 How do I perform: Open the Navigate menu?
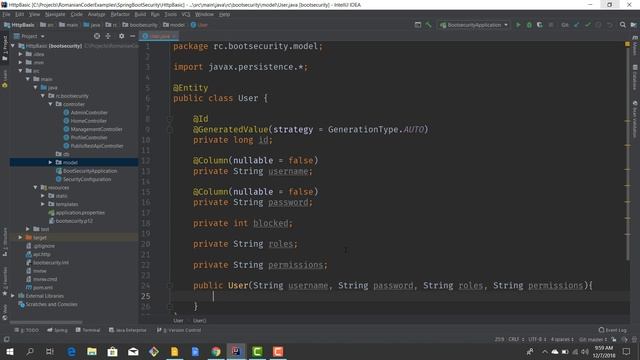tap(55, 14)
